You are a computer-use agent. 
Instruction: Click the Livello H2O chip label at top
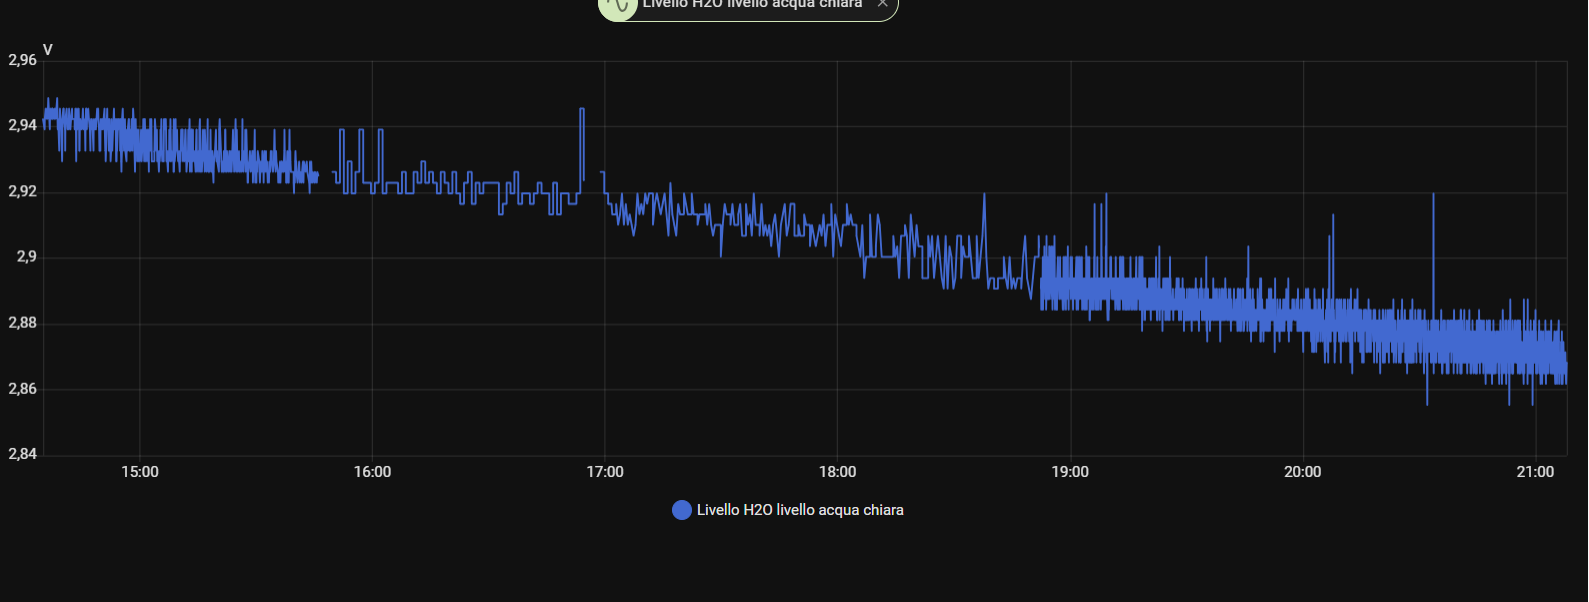coord(752,4)
